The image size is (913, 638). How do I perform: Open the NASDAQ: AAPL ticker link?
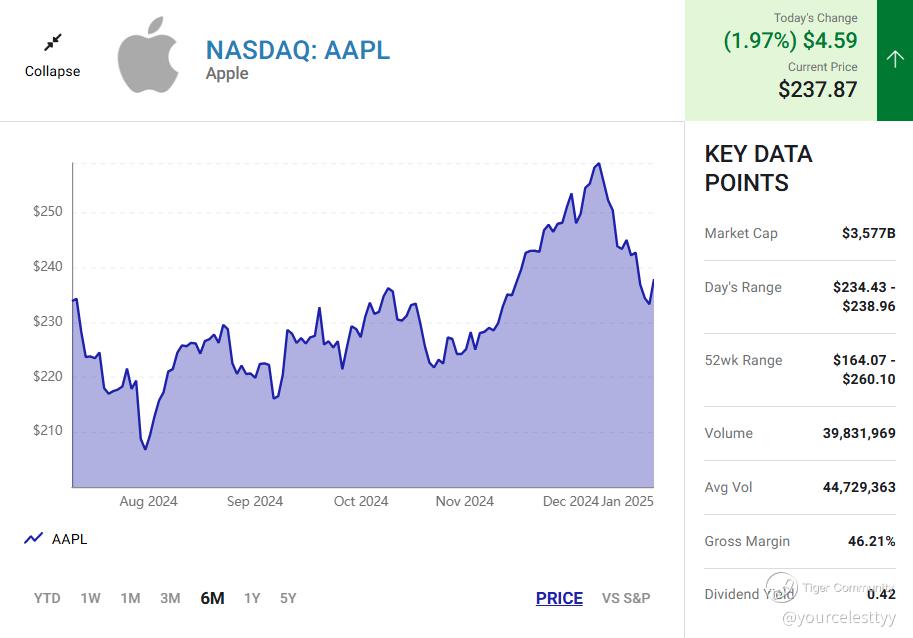click(x=297, y=49)
